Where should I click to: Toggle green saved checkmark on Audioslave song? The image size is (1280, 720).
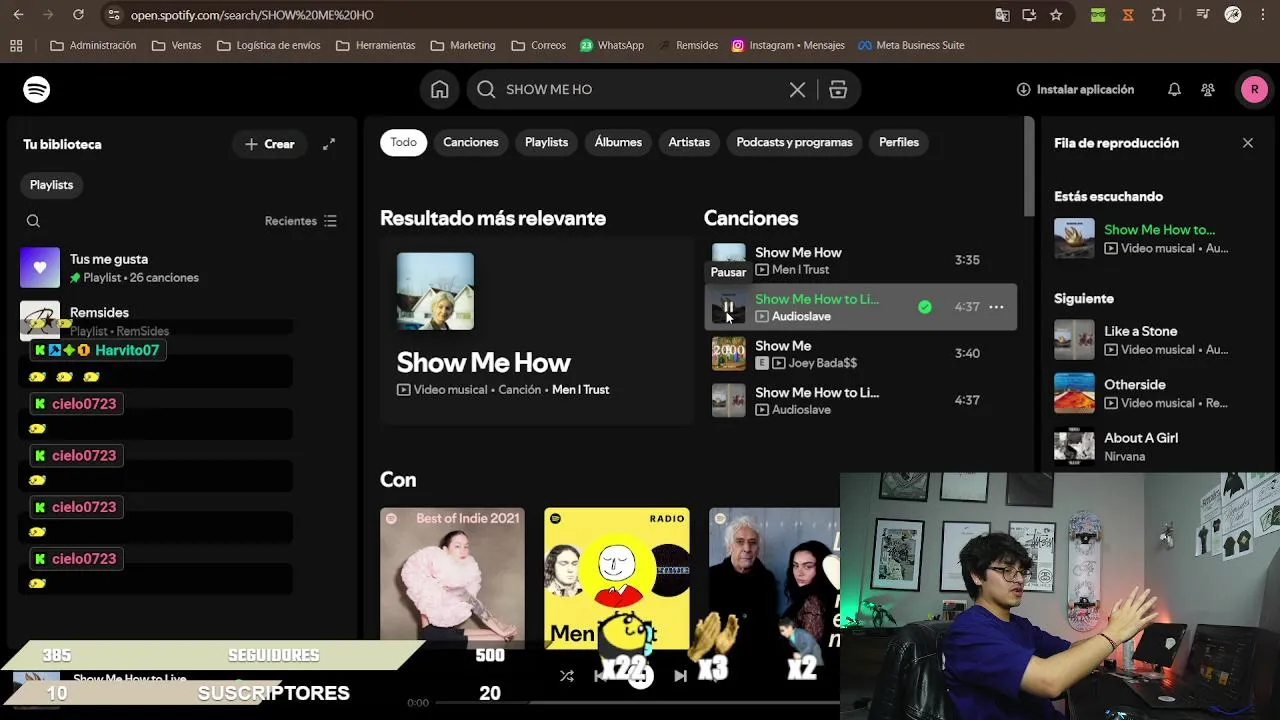925,307
